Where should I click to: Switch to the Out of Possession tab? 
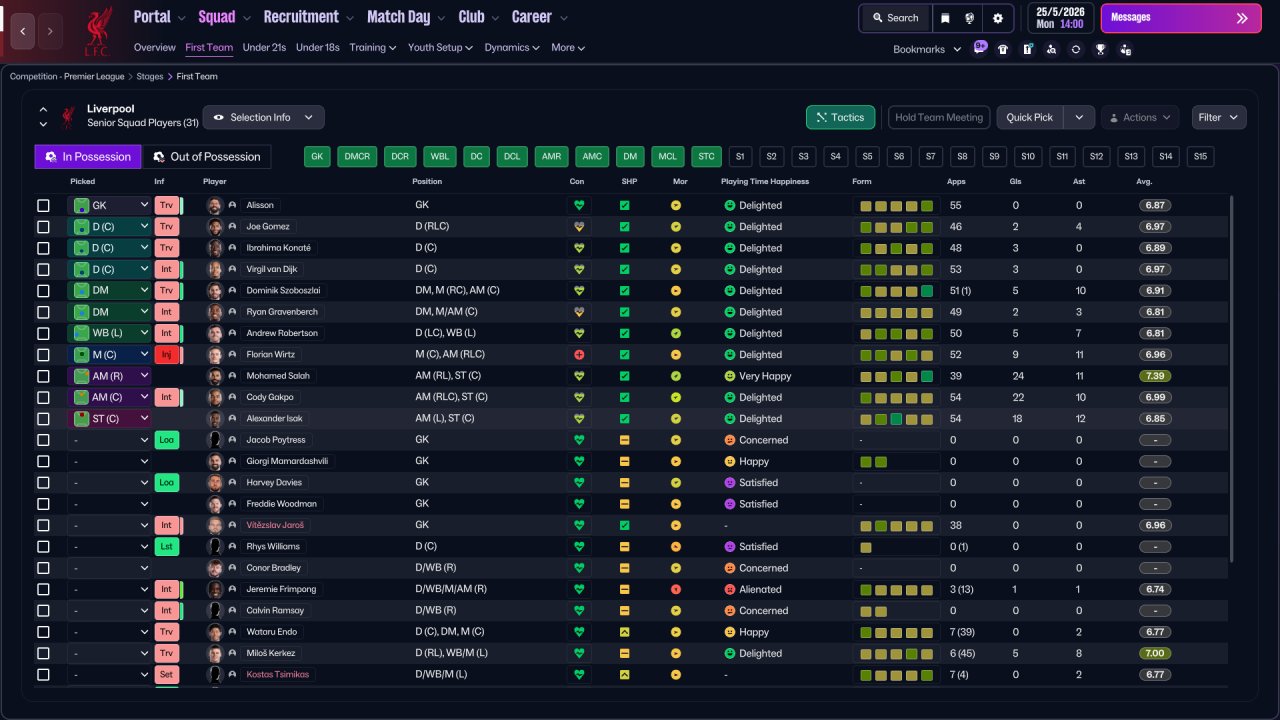207,157
